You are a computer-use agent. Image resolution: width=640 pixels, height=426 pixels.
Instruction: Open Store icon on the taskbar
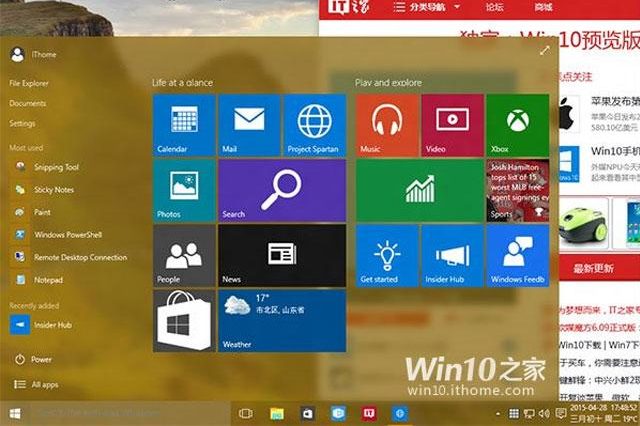coord(307,414)
